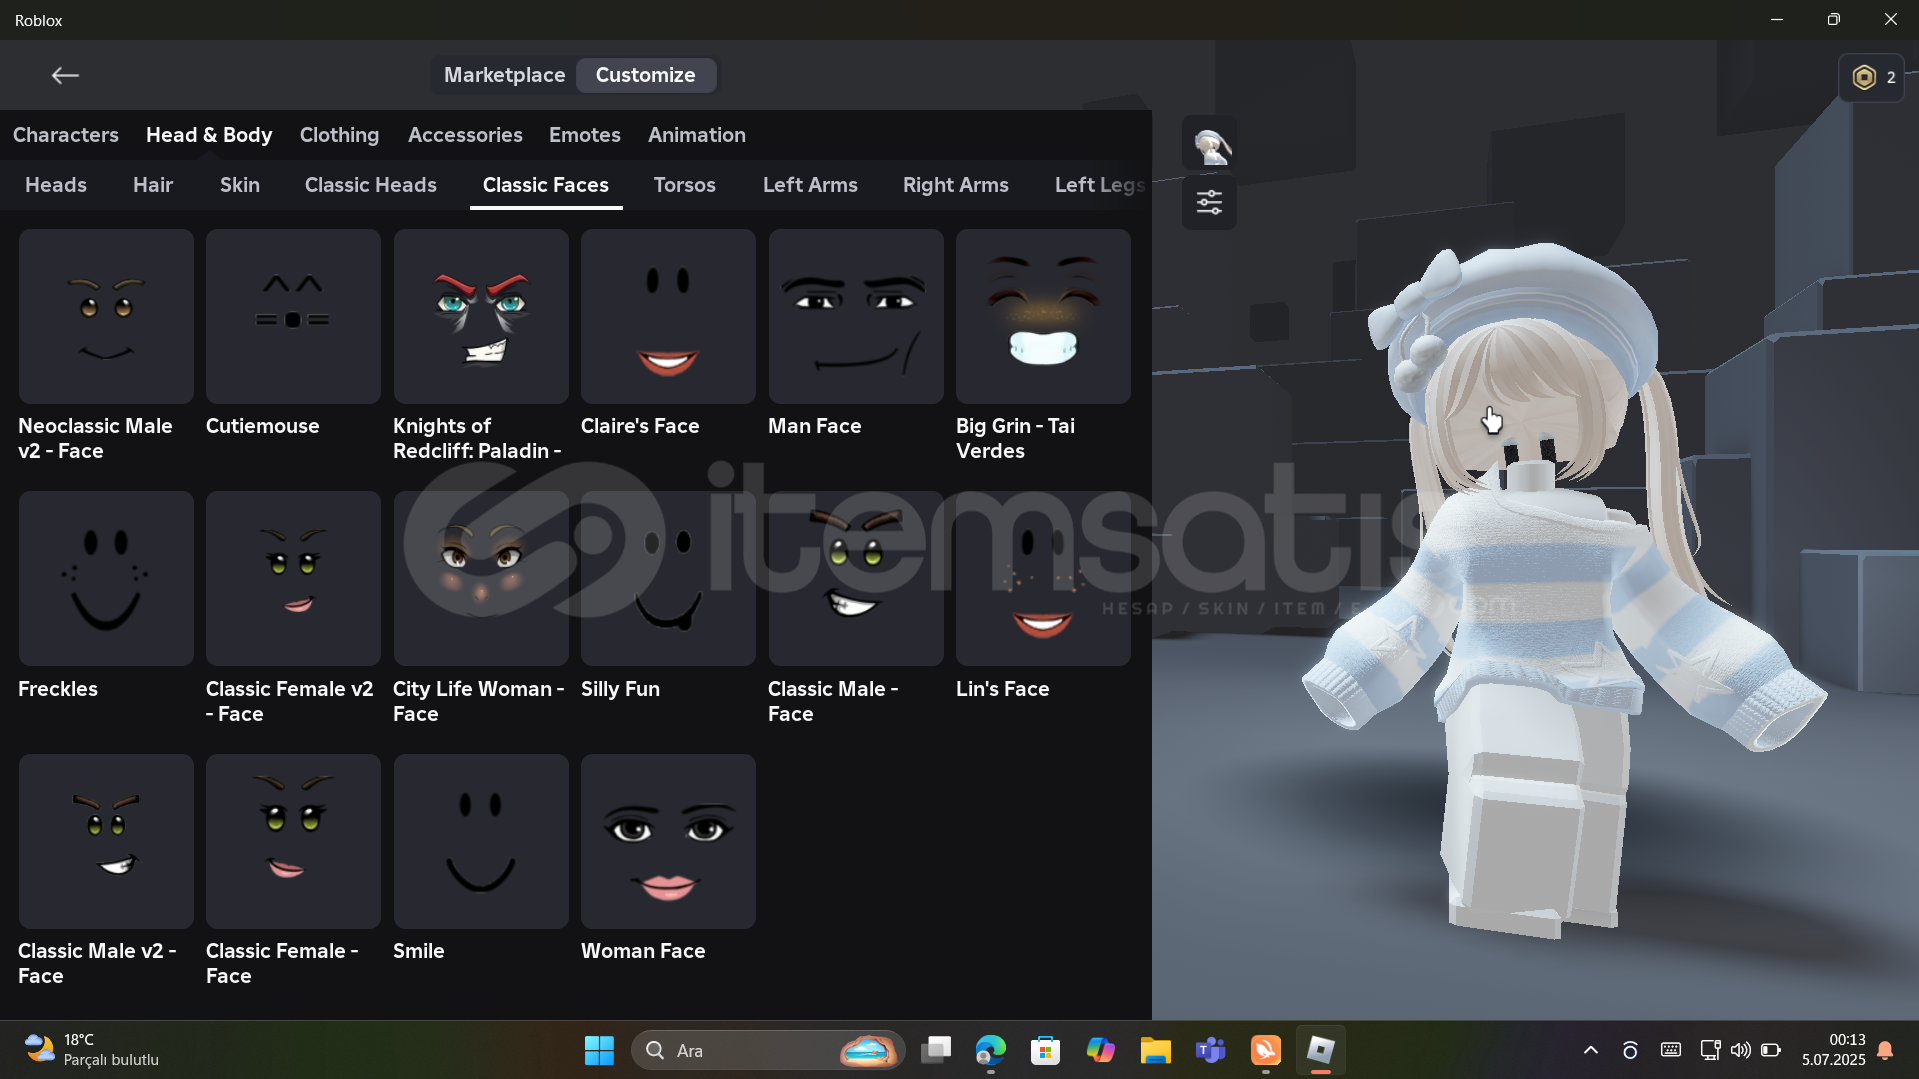Viewport: 1919px width, 1079px height.
Task: Switch to the Skin subcategory
Action: (x=240, y=185)
